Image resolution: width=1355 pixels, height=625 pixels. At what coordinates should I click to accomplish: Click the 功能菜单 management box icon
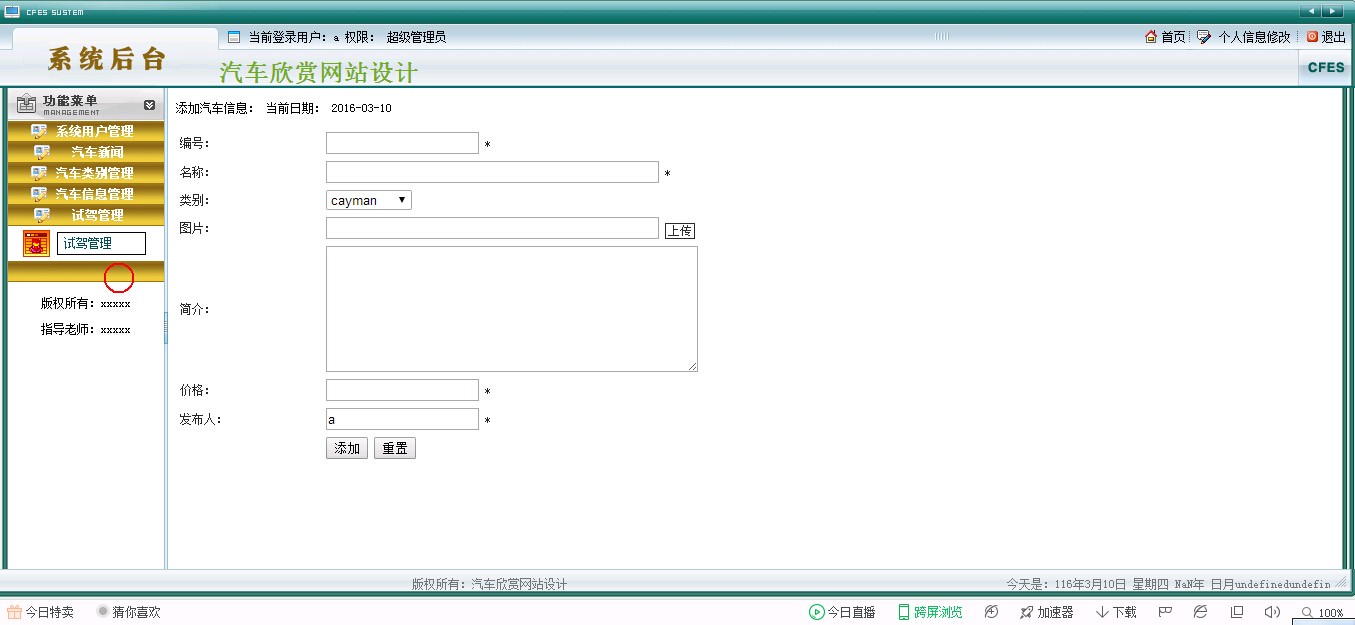[x=27, y=105]
